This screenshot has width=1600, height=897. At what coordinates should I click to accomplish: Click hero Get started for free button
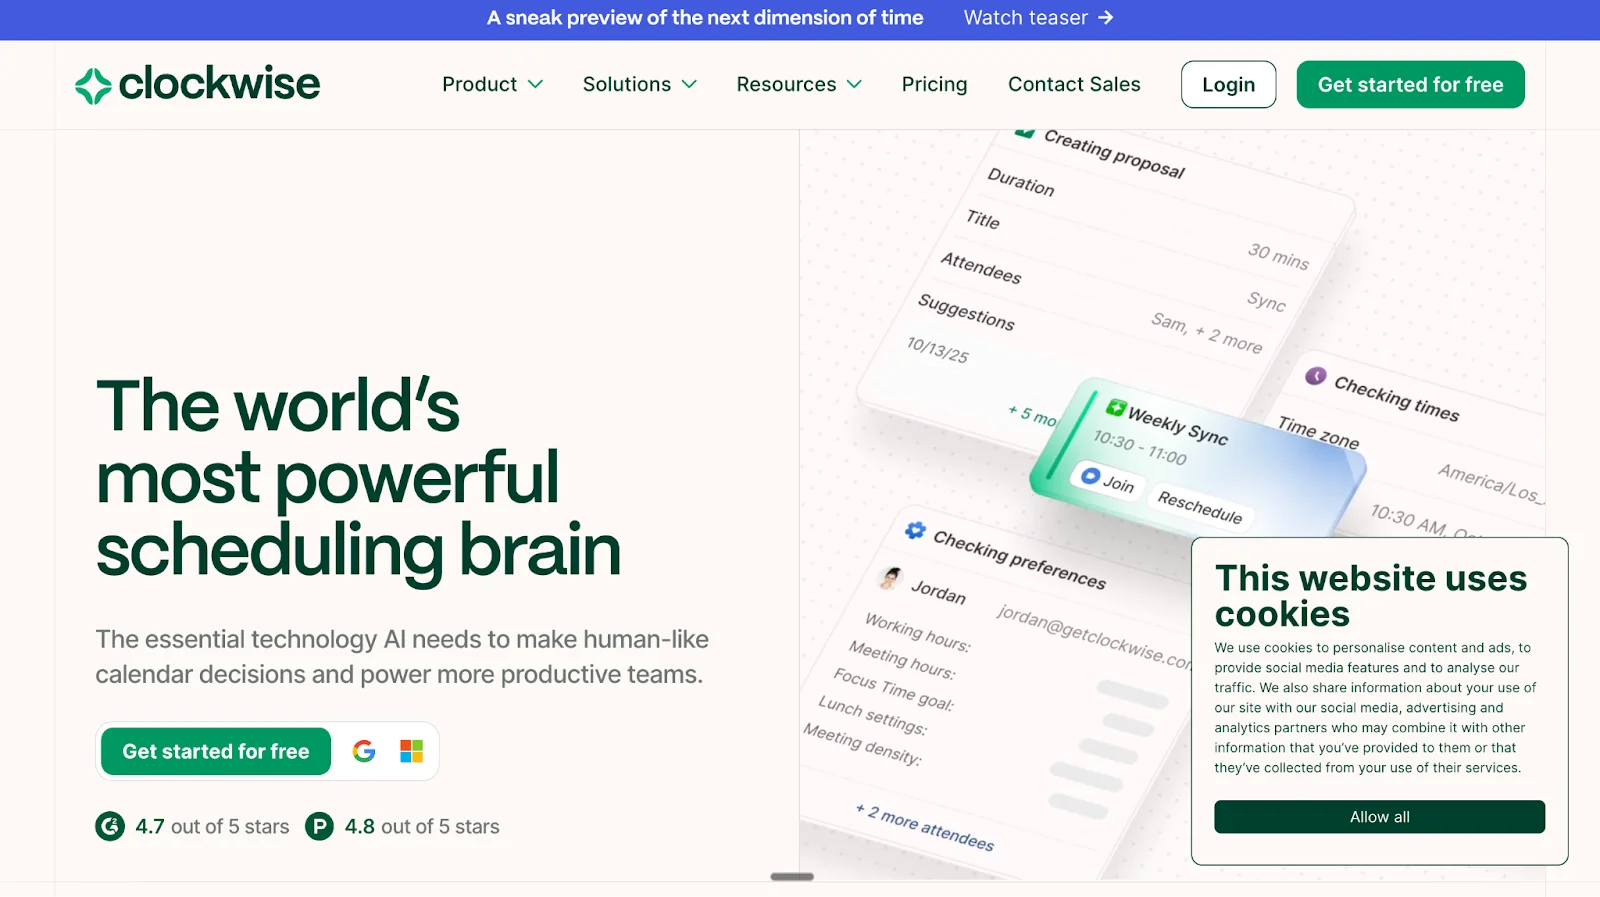pos(216,751)
